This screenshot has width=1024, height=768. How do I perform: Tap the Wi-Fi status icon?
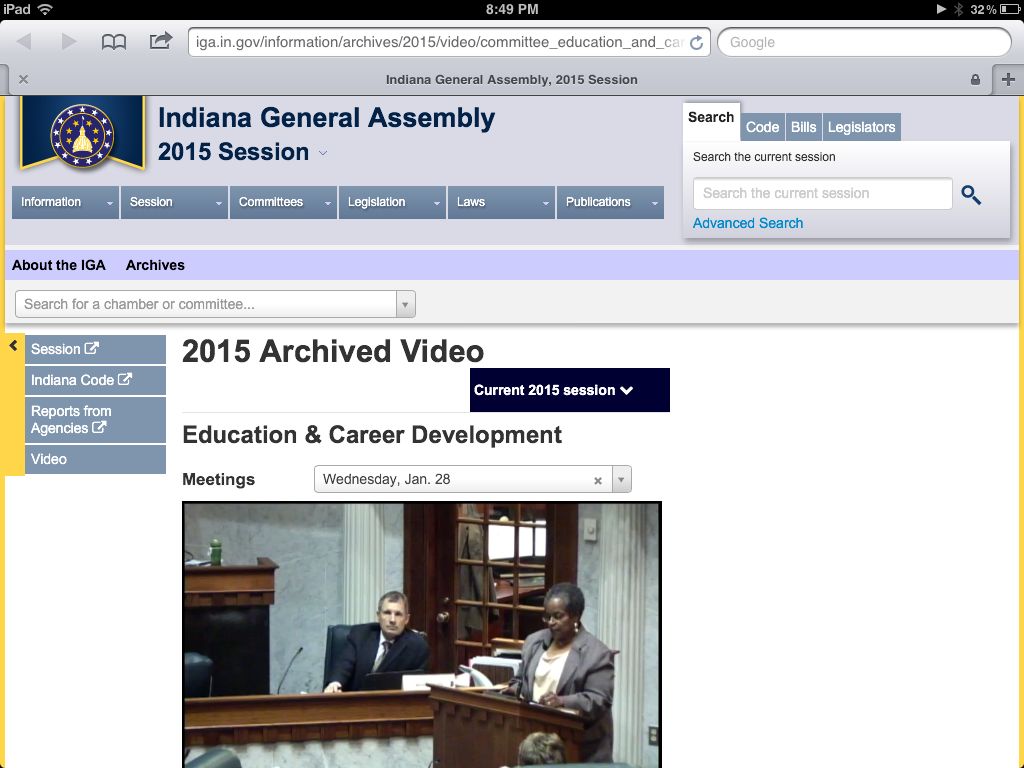click(x=45, y=9)
